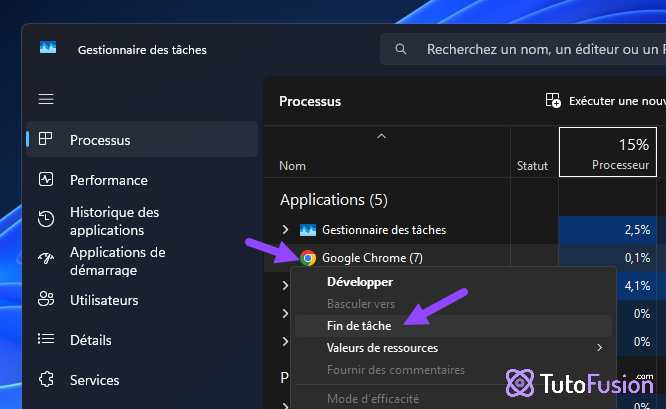The width and height of the screenshot is (666, 409).
Task: Switch to the Processus tab label
Action: tap(100, 140)
